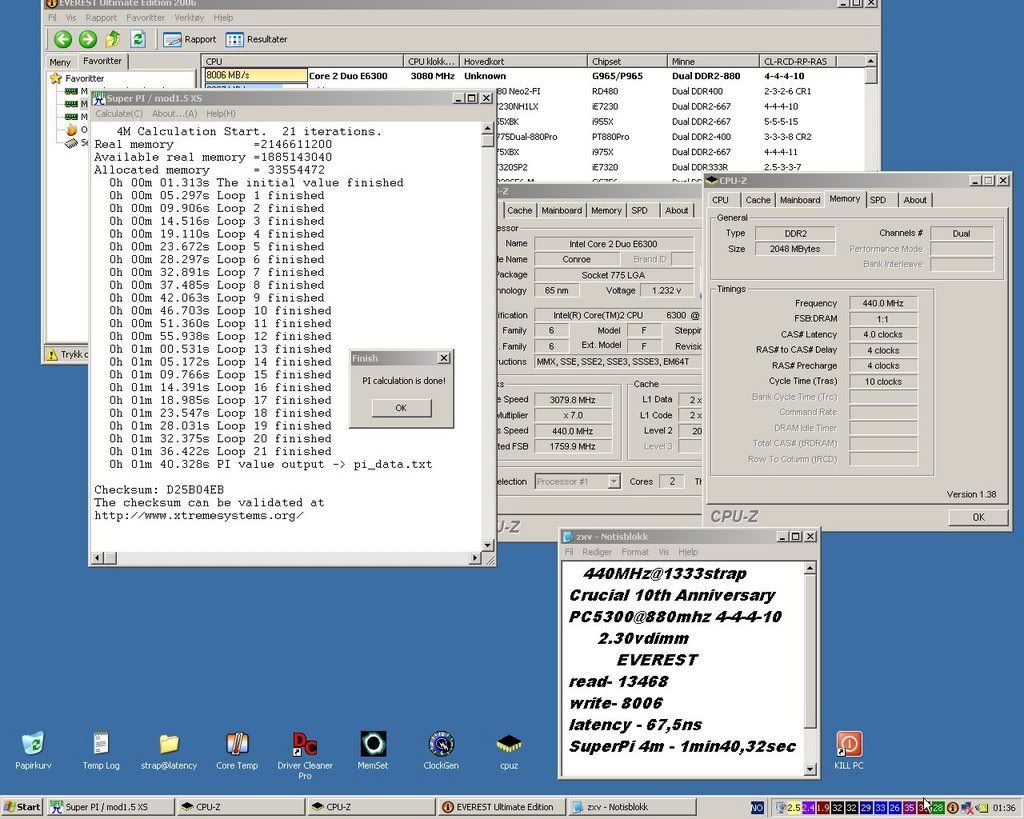
Task: Close the Finish dialog
Action: click(x=444, y=358)
